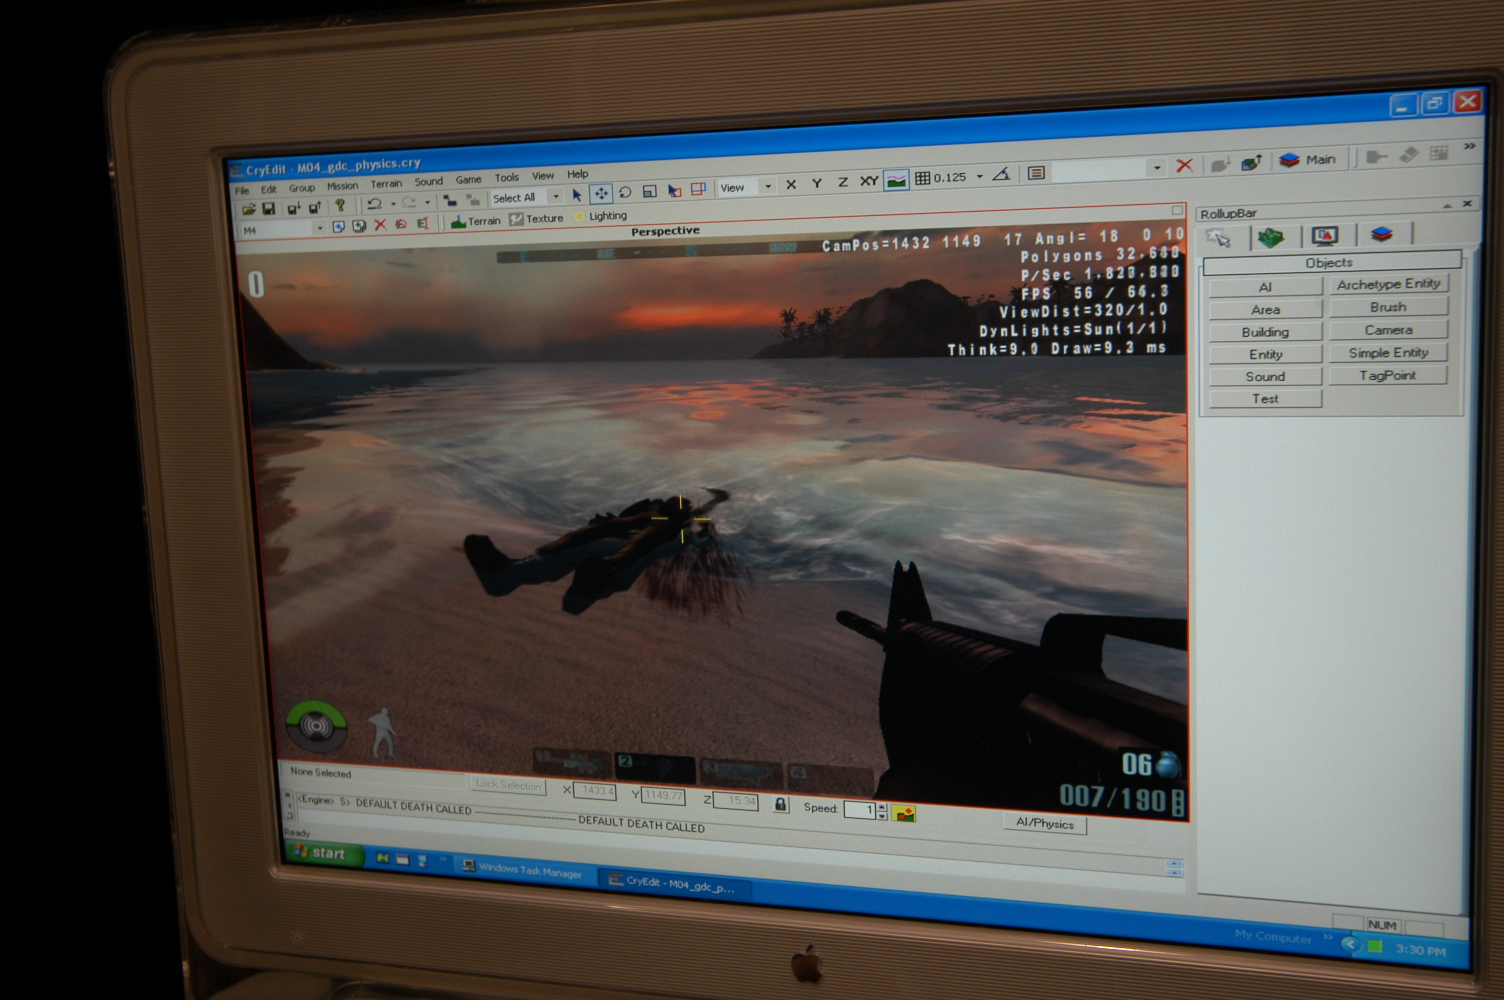Click the red X icon in mission toolbar
This screenshot has height=1000, width=1504.
pos(380,225)
